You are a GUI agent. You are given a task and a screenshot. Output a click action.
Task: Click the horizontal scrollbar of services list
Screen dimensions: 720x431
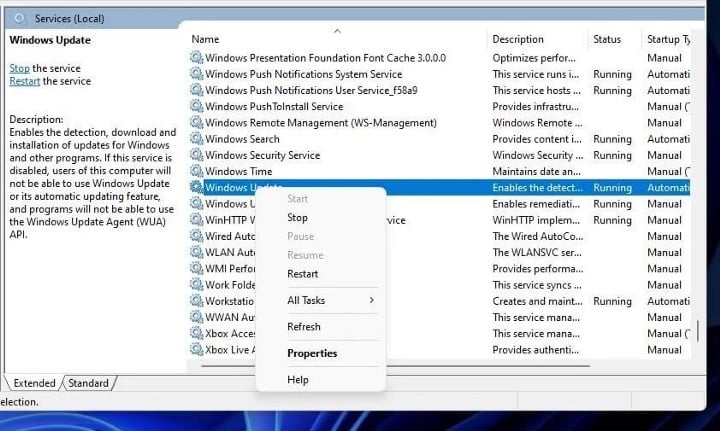click(395, 366)
